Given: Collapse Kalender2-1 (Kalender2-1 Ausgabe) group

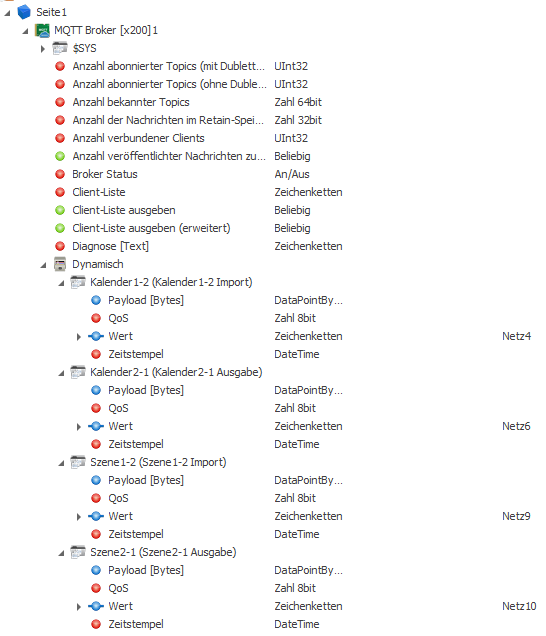Looking at the screenshot, I should [61, 373].
